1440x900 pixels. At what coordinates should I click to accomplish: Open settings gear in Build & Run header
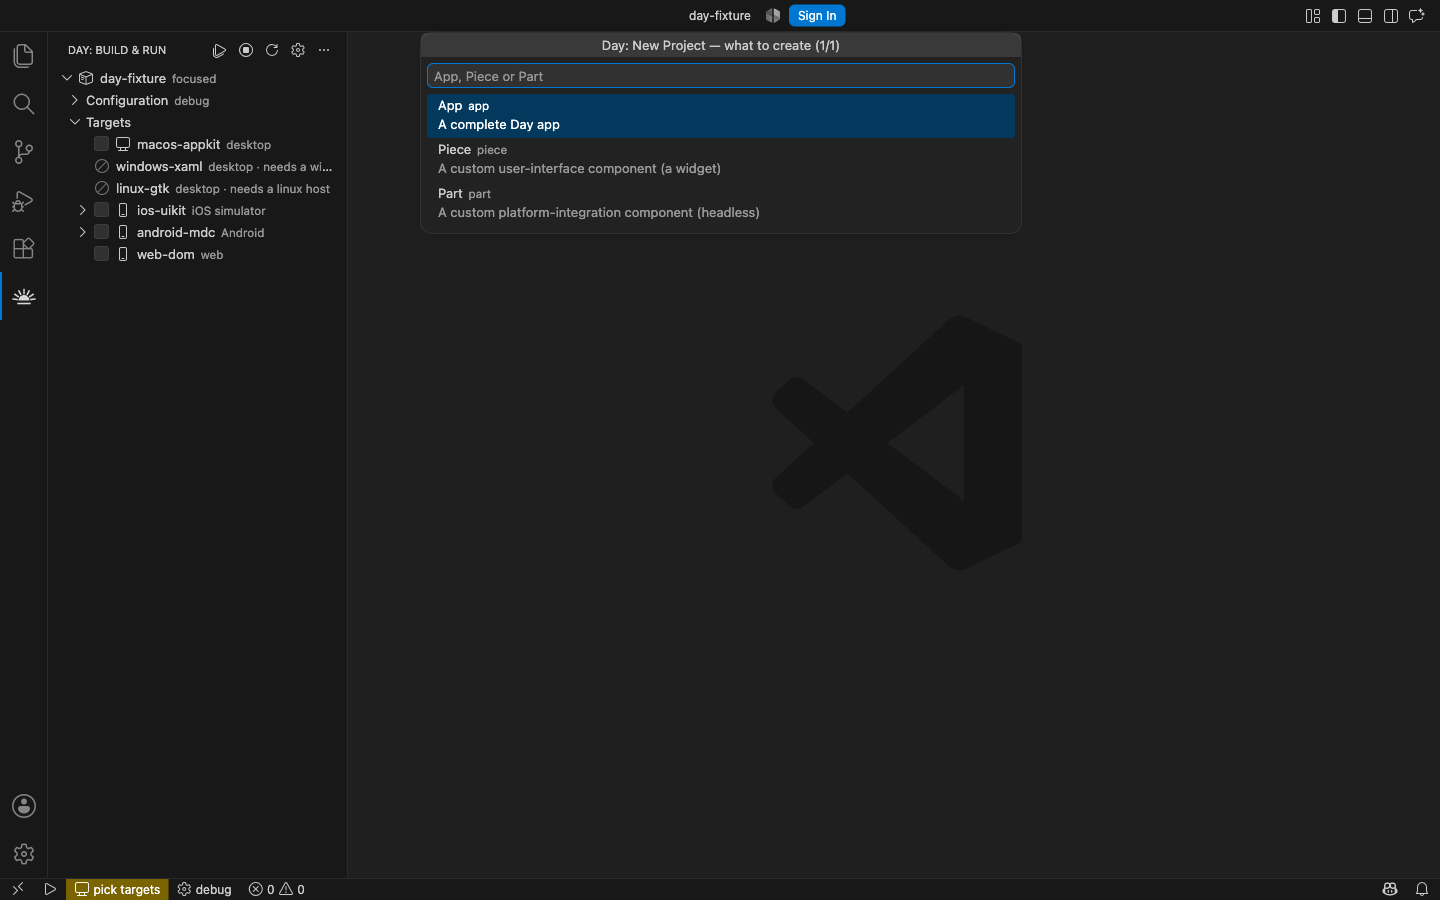(298, 50)
